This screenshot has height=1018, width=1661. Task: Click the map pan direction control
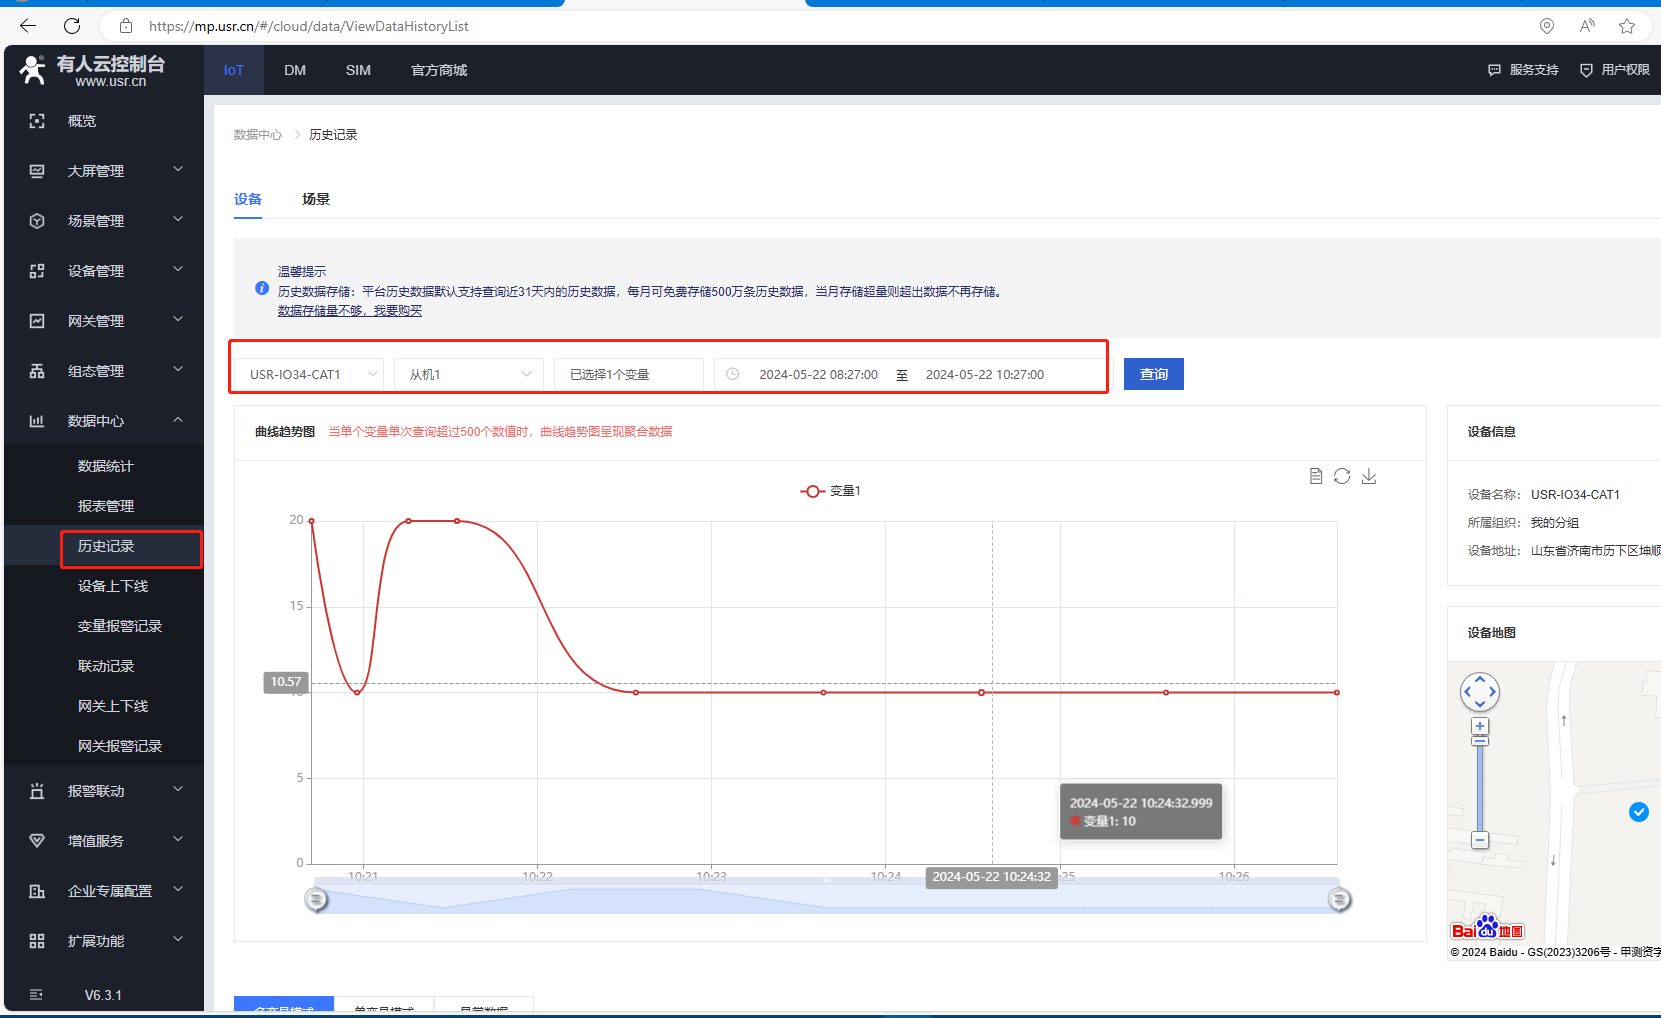point(1480,691)
